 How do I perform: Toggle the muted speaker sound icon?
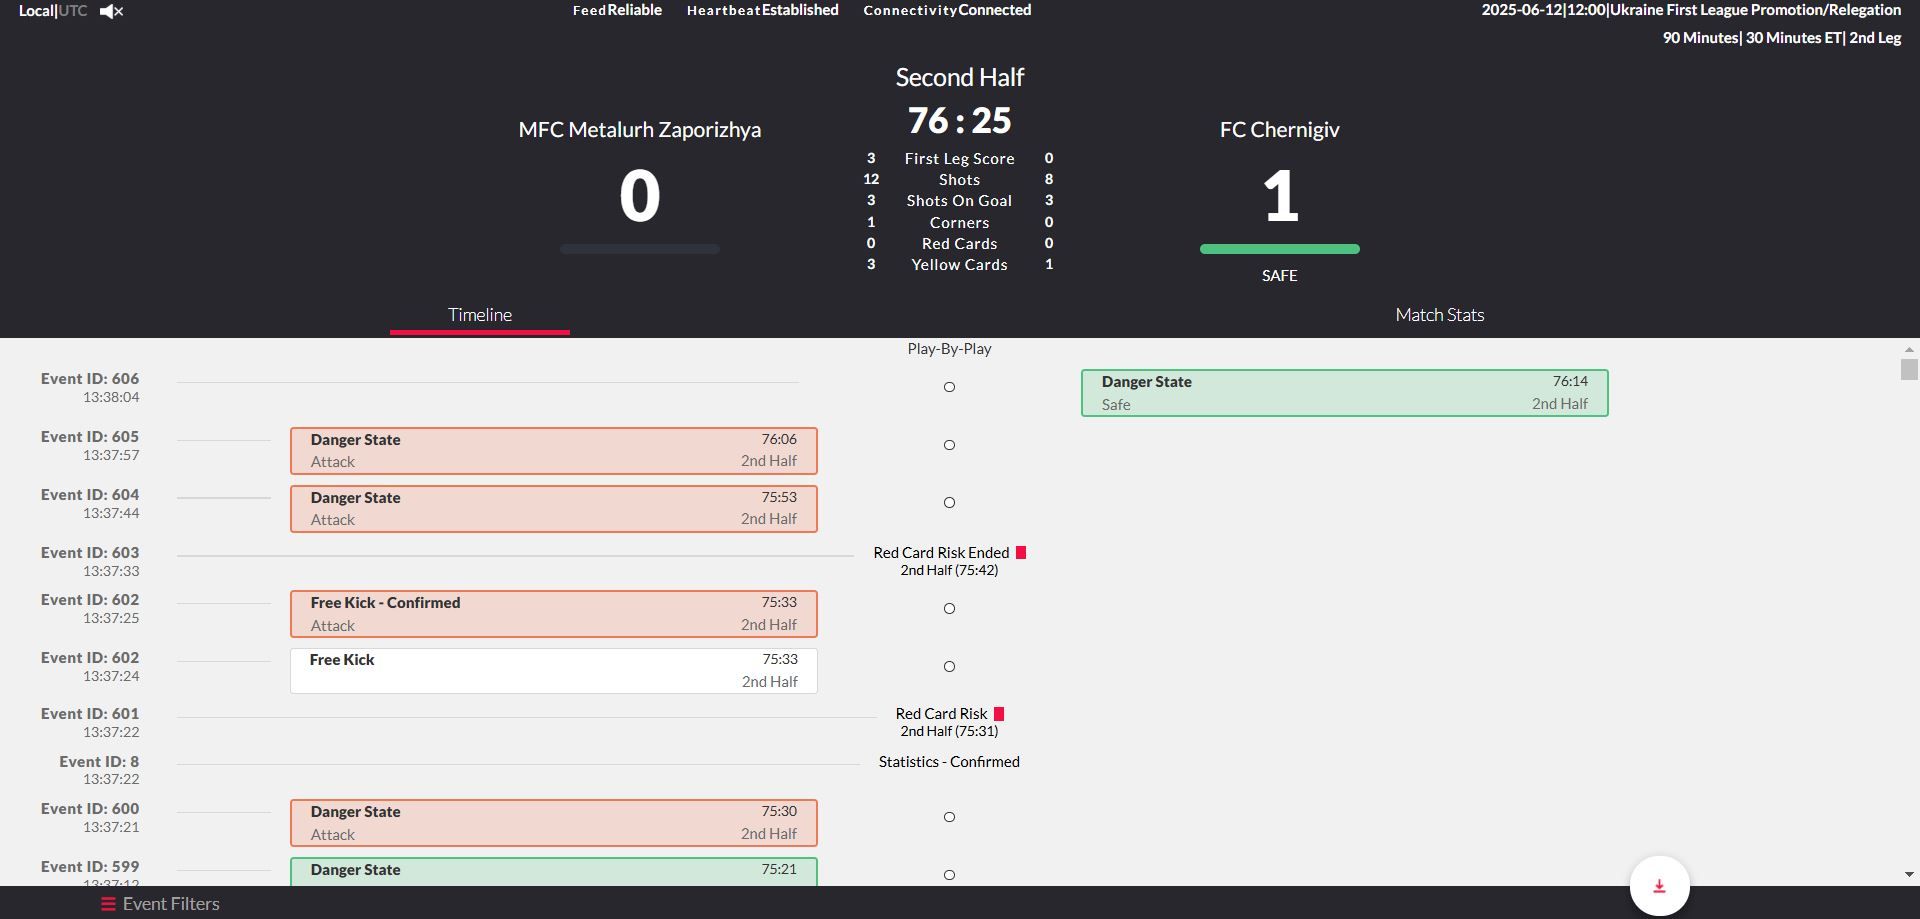coord(111,12)
